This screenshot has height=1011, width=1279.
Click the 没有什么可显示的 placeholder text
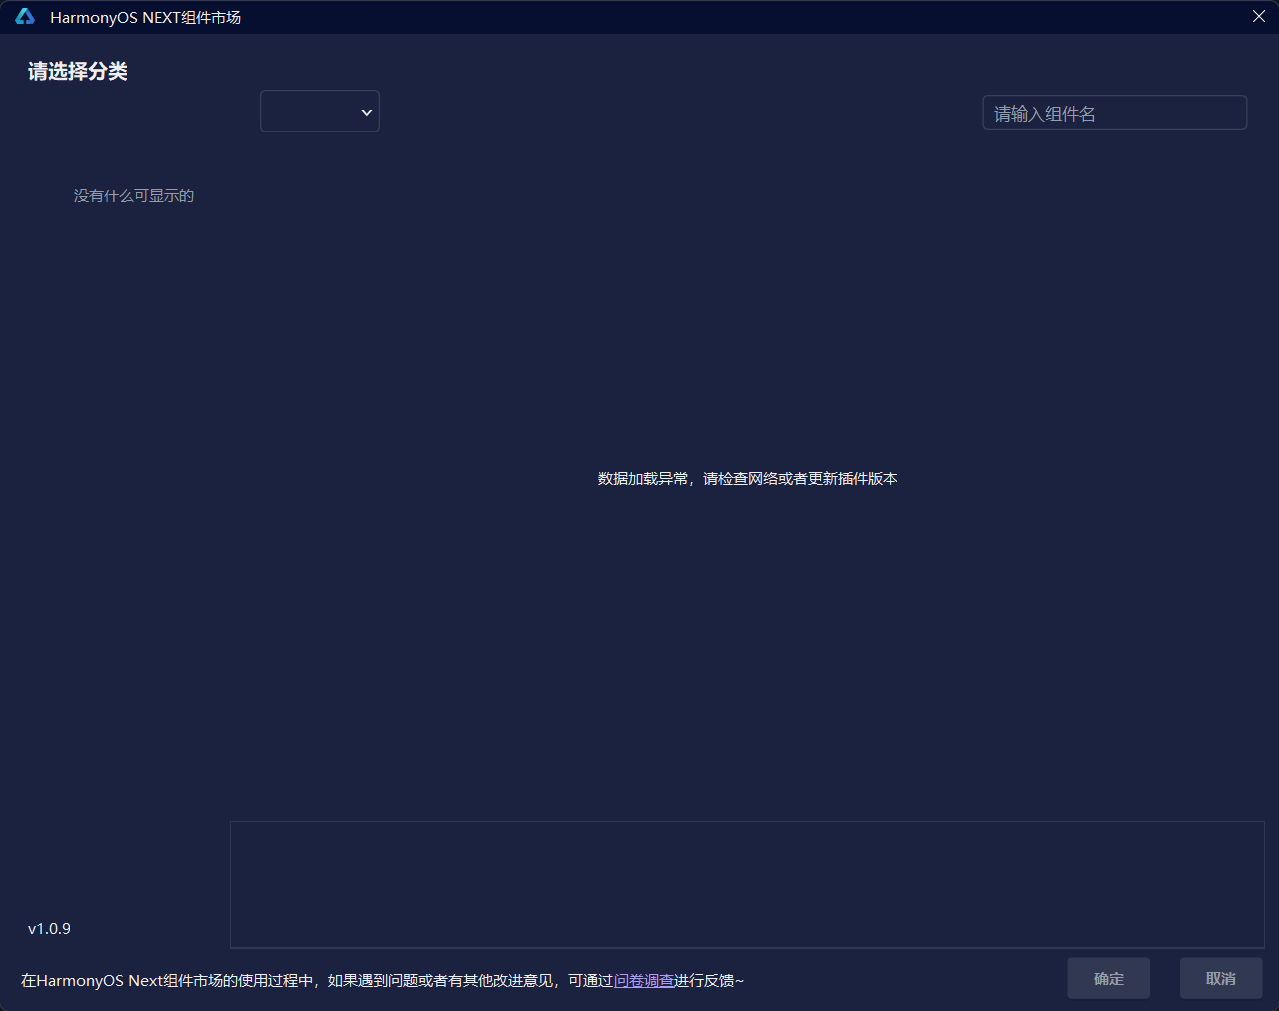134,196
